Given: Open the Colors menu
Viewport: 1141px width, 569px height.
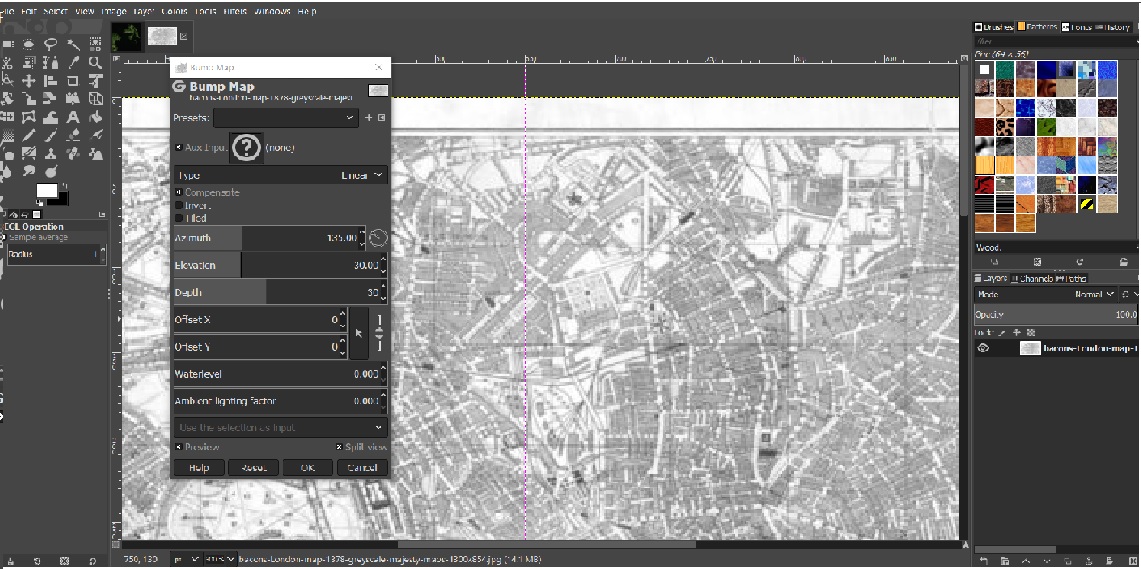Looking at the screenshot, I should click(x=172, y=11).
